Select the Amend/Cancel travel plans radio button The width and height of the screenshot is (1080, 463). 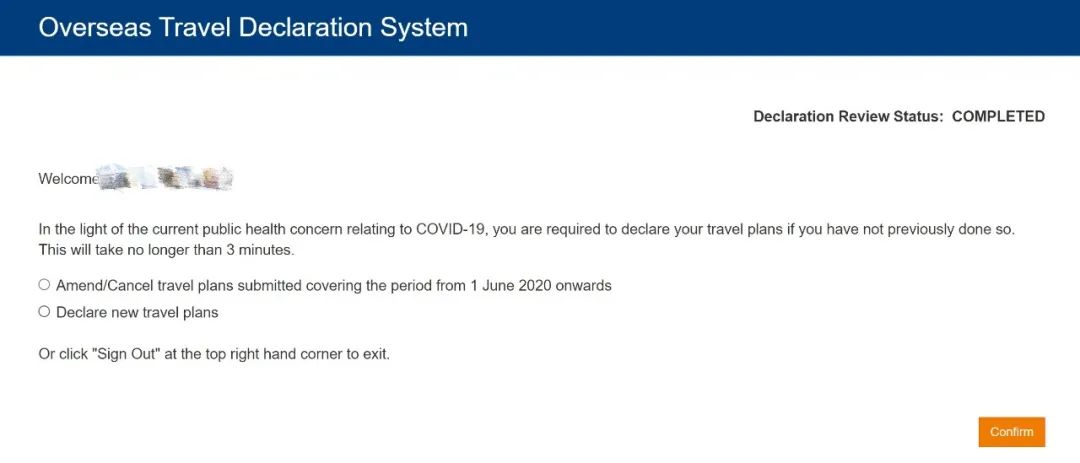point(44,285)
